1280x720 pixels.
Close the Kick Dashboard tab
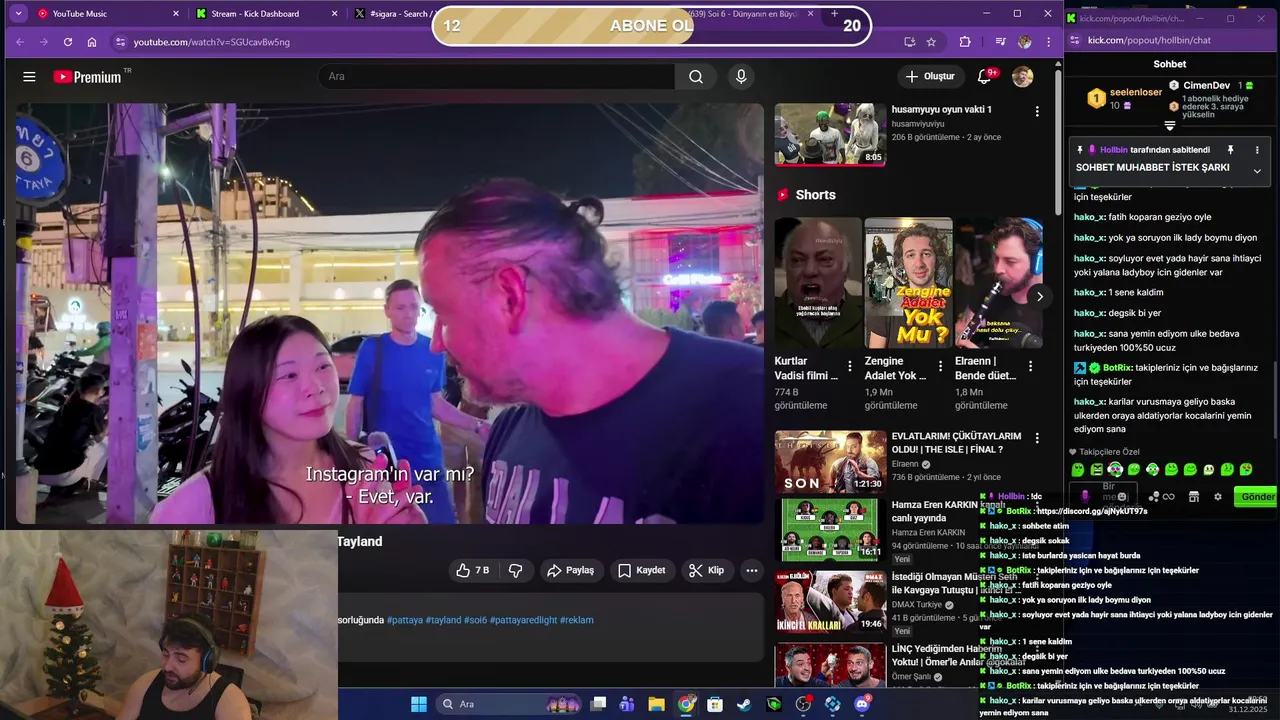point(336,14)
